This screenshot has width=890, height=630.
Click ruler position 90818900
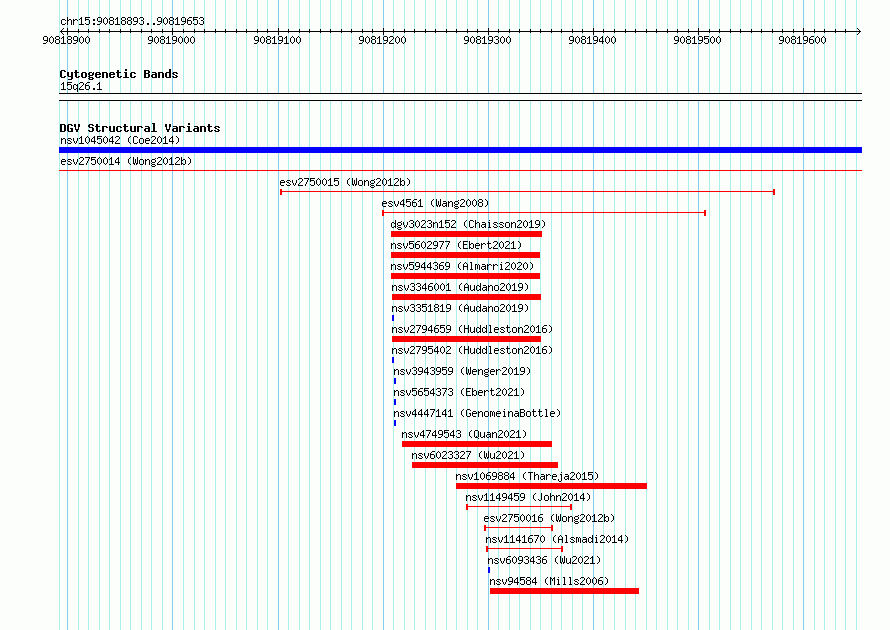pyautogui.click(x=66, y=40)
